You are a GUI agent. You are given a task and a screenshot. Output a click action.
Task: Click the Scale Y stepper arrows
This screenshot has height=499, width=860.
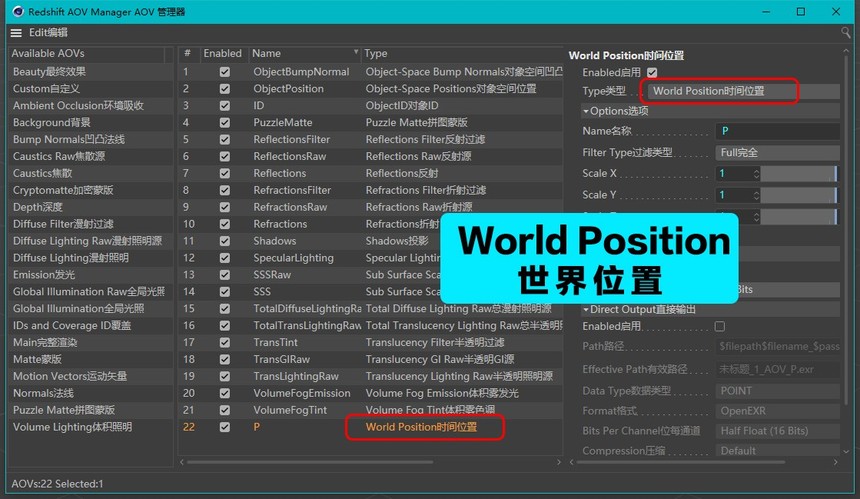coord(756,195)
